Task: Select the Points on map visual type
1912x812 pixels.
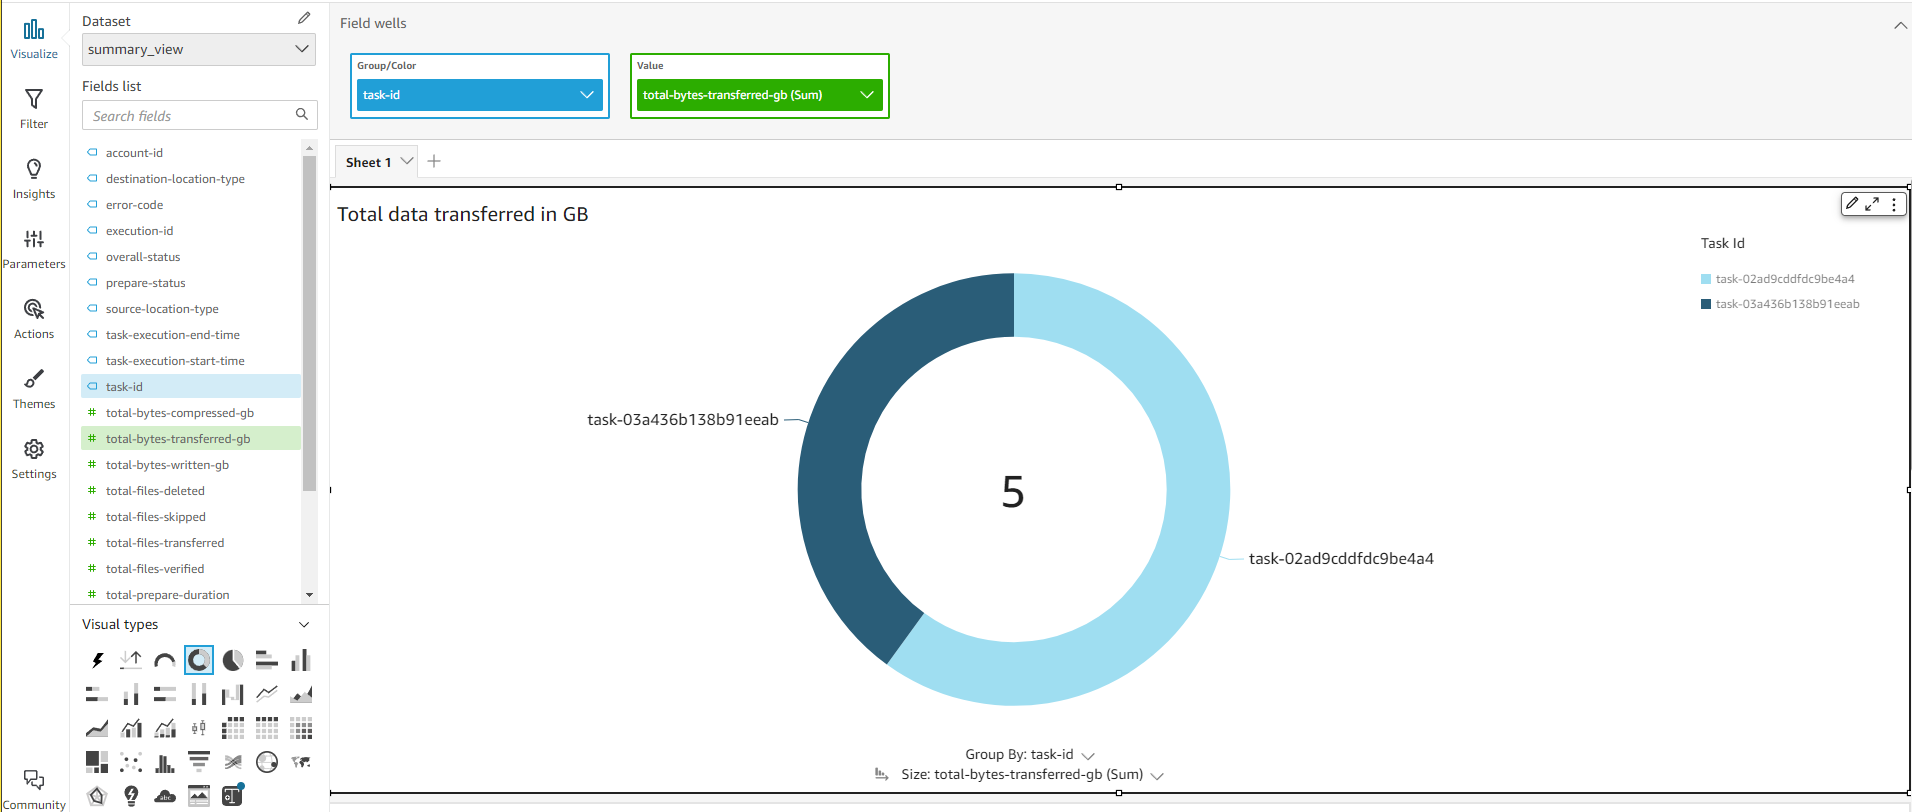Action: coord(267,762)
